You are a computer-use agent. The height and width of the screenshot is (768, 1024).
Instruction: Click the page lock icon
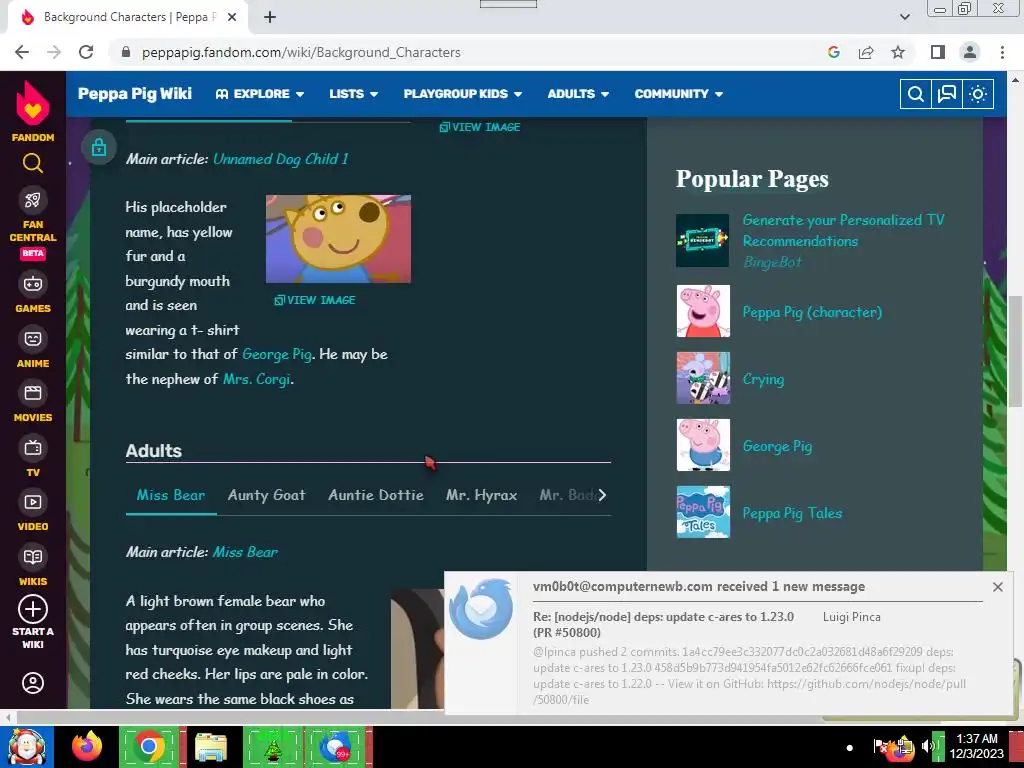pos(99,147)
